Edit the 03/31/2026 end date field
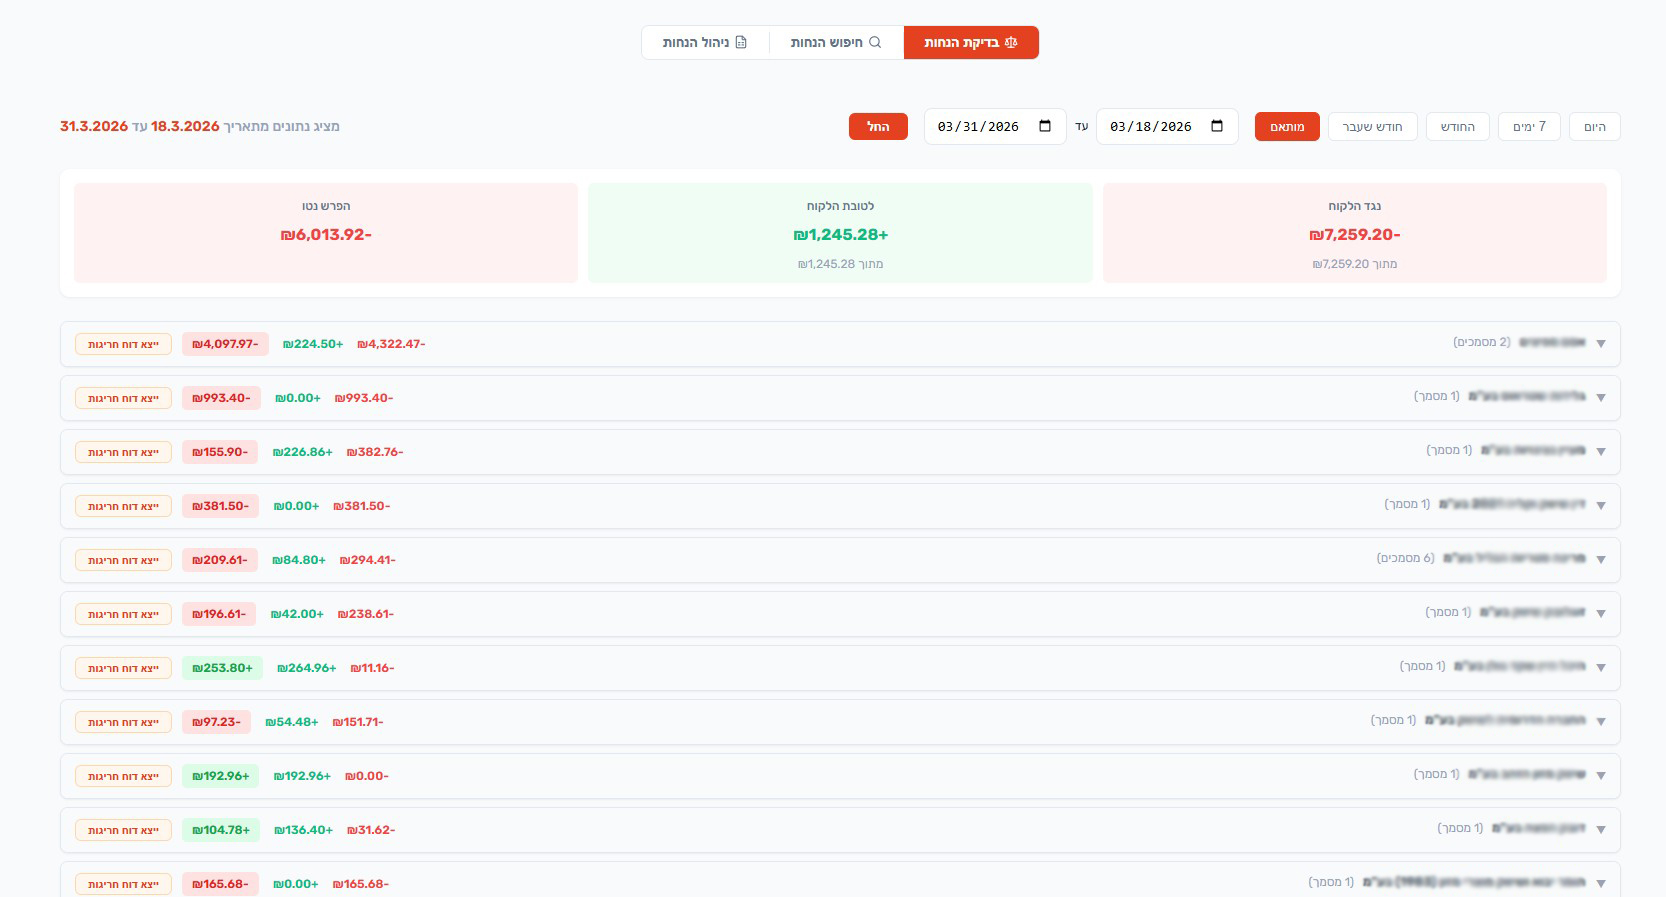 coord(995,127)
